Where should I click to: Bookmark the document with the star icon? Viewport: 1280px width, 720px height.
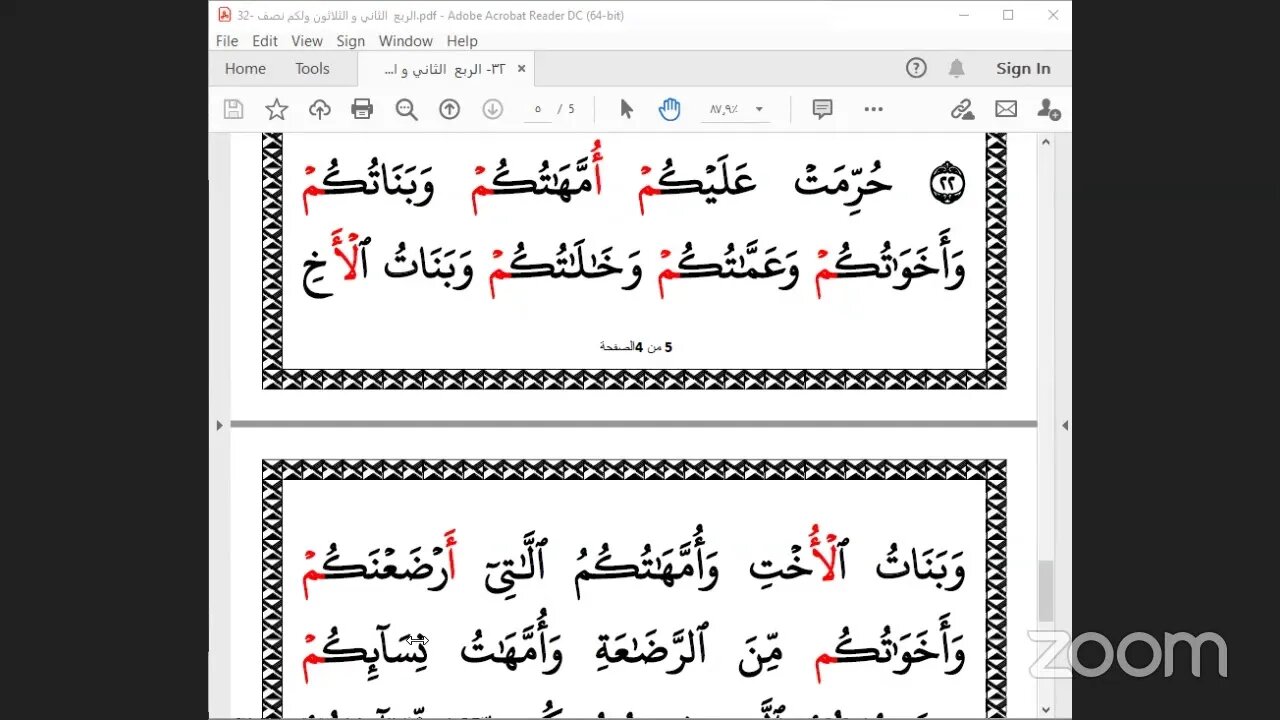click(x=277, y=110)
